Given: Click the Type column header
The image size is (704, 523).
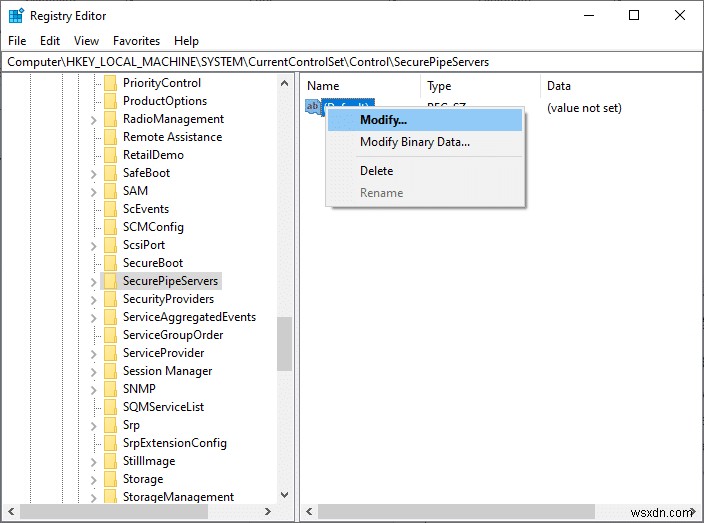Looking at the screenshot, I should (480, 86).
